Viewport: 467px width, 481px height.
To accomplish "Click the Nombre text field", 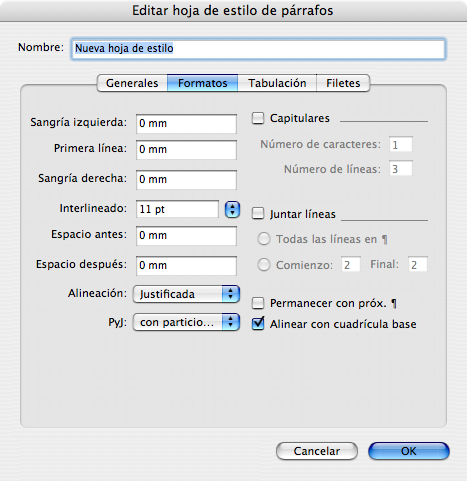I will 258,49.
